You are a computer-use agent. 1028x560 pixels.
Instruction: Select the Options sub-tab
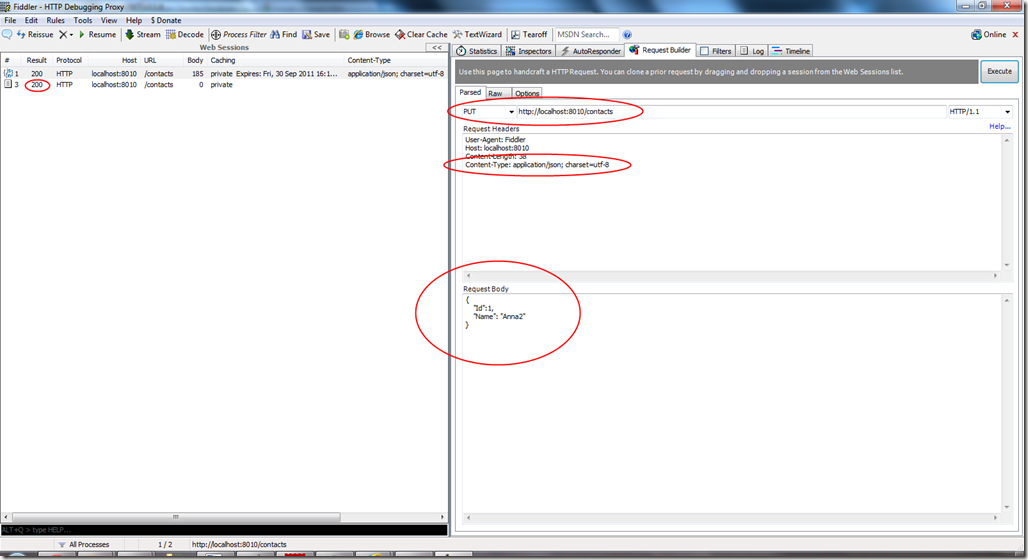coord(526,93)
